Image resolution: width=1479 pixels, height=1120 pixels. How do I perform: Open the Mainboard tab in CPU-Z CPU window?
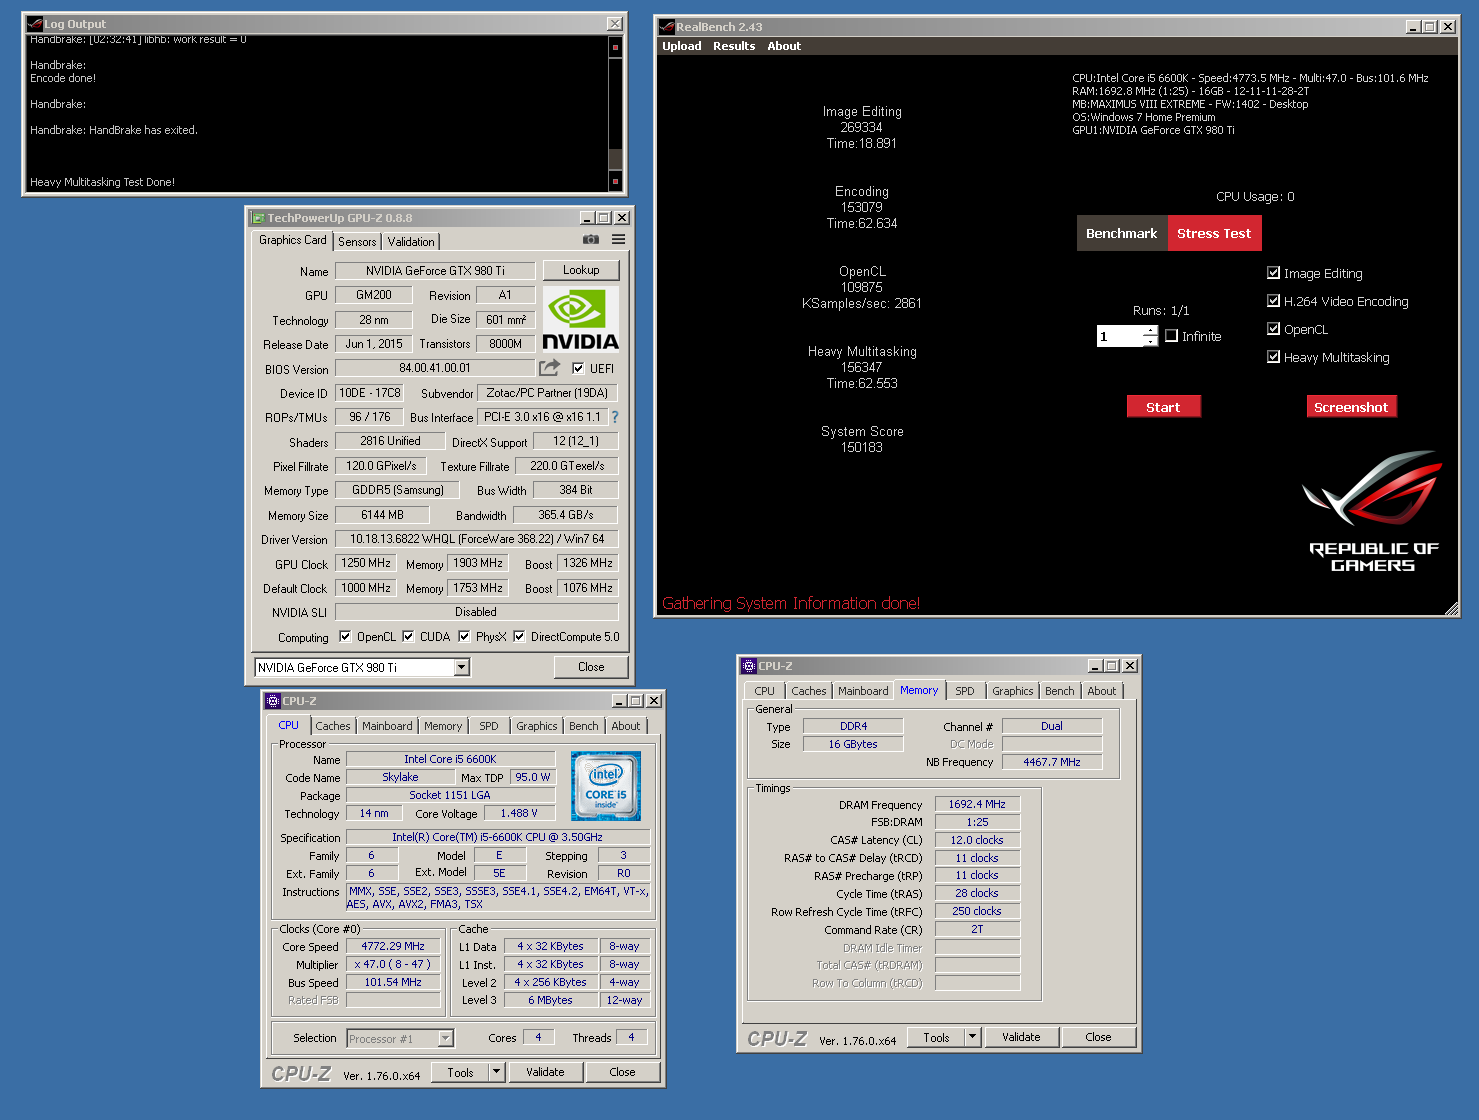pyautogui.click(x=387, y=727)
